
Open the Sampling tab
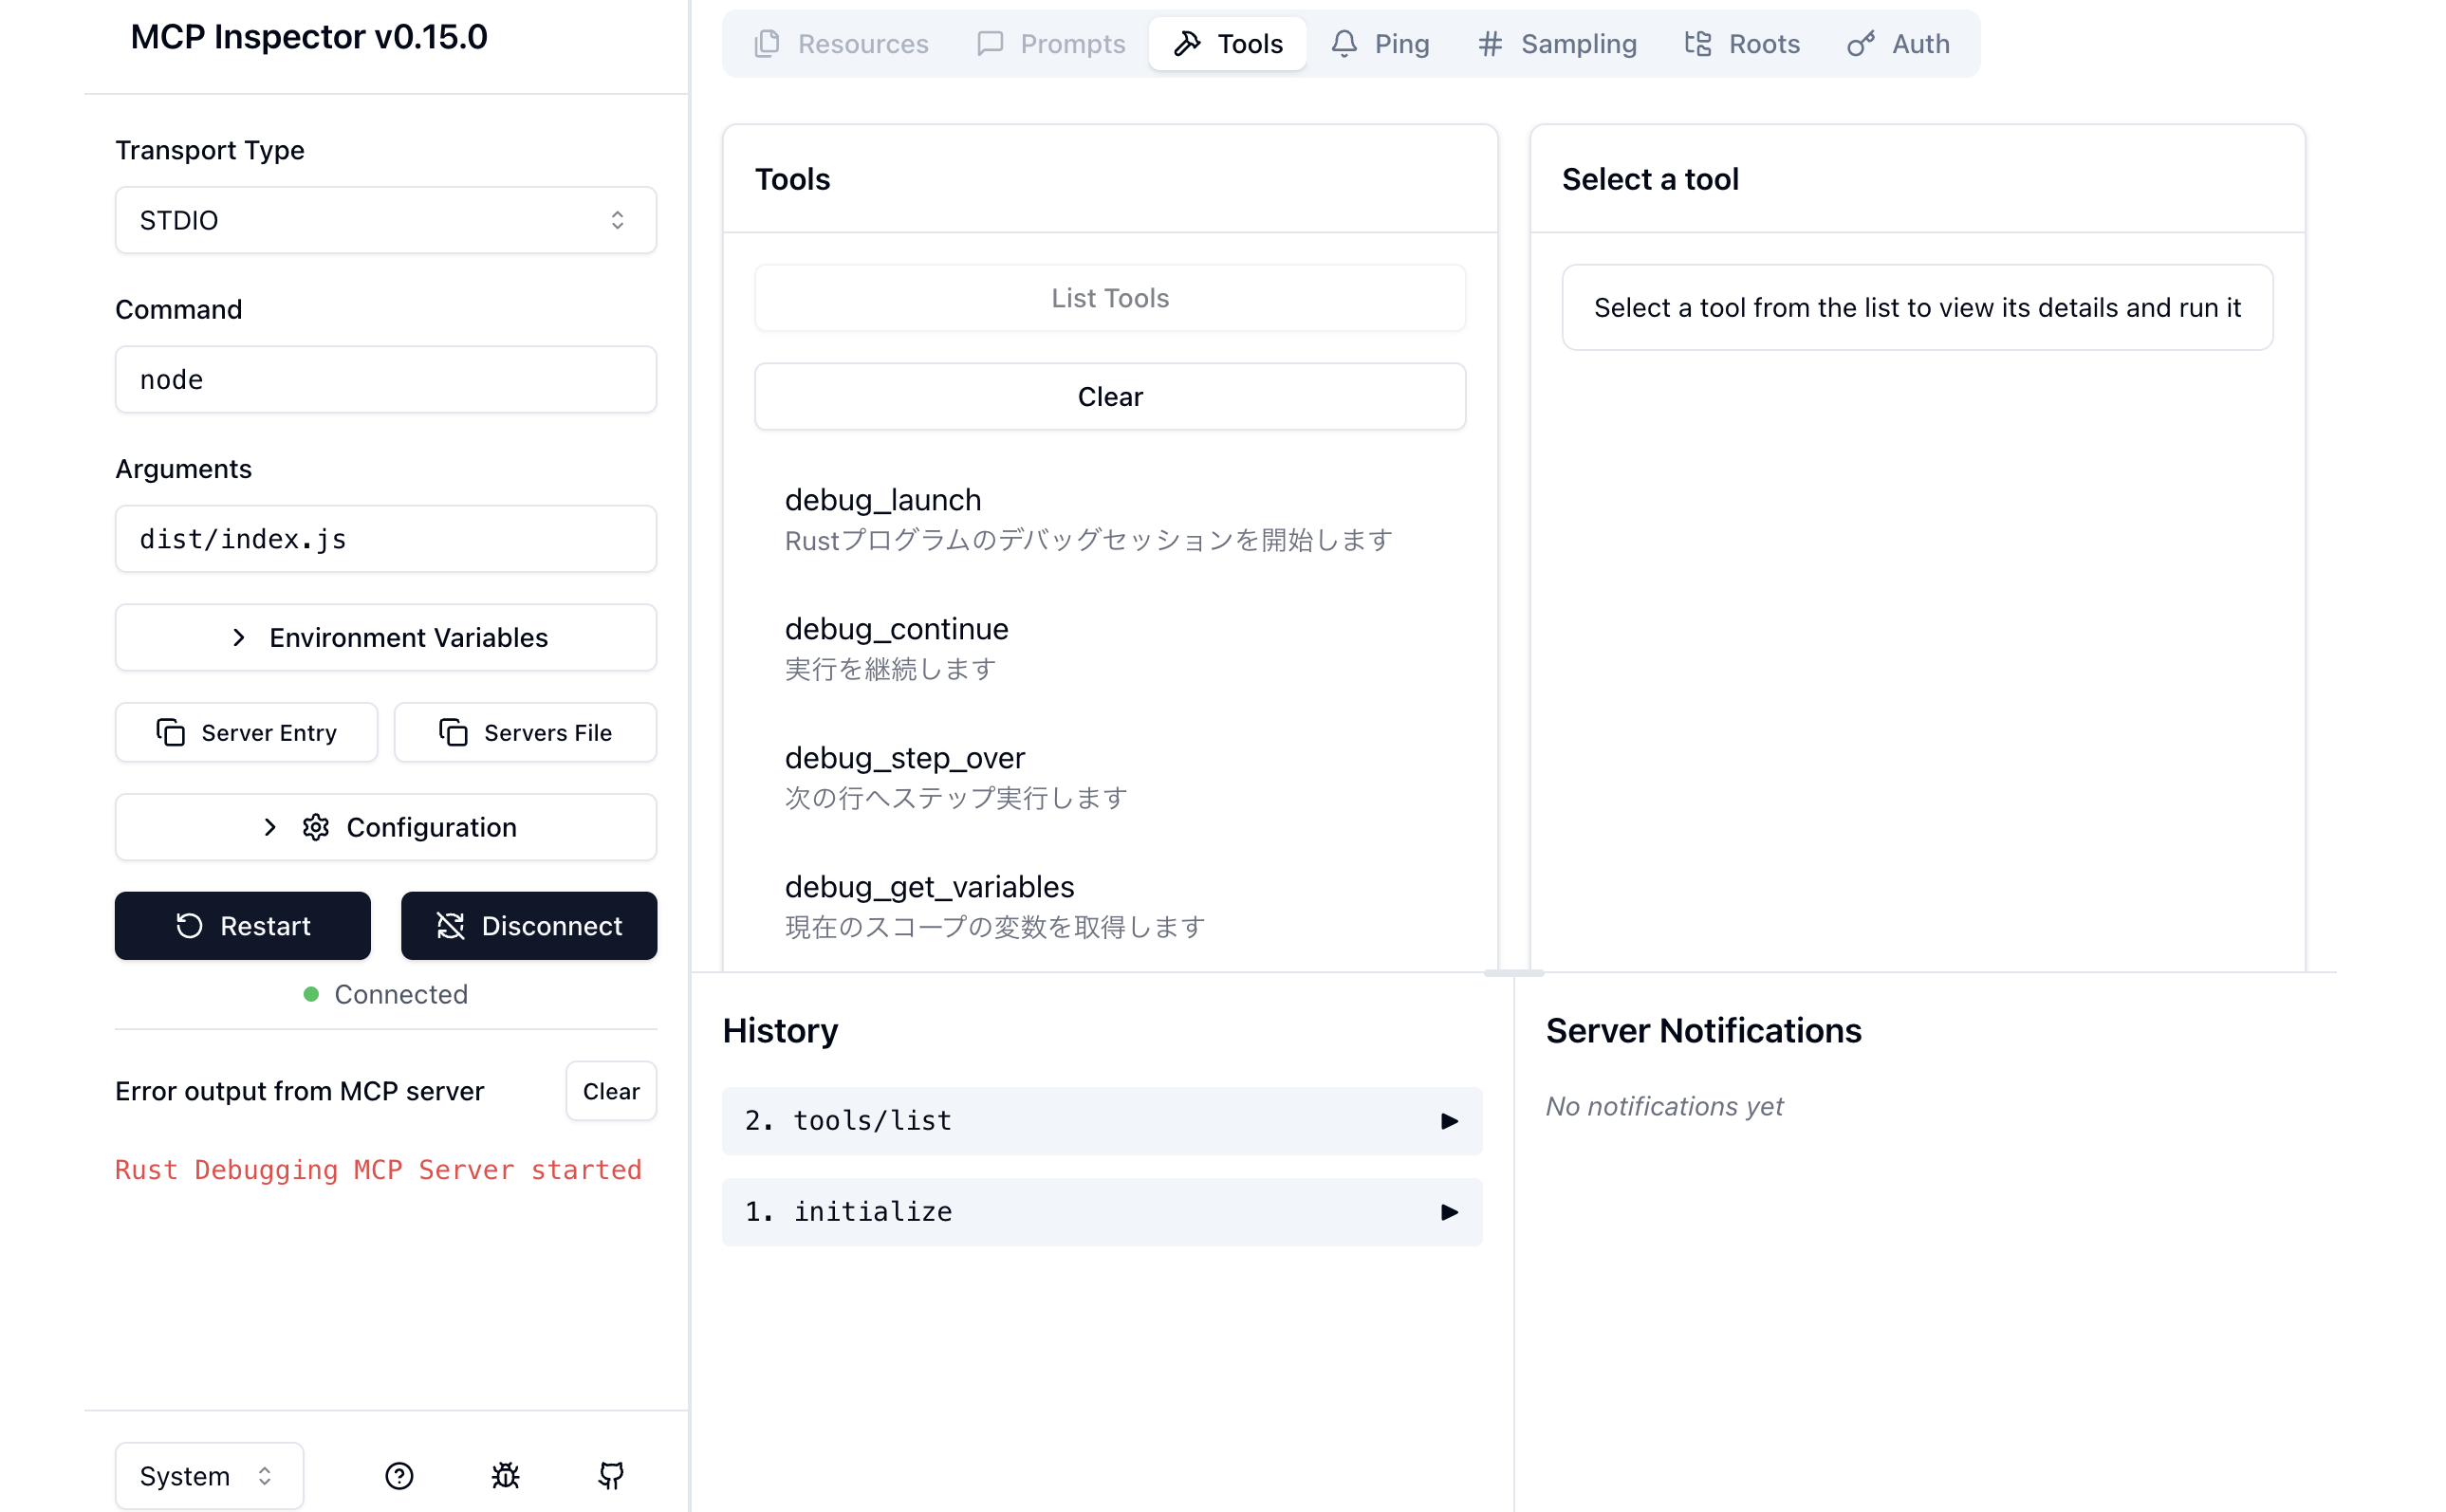1557,44
